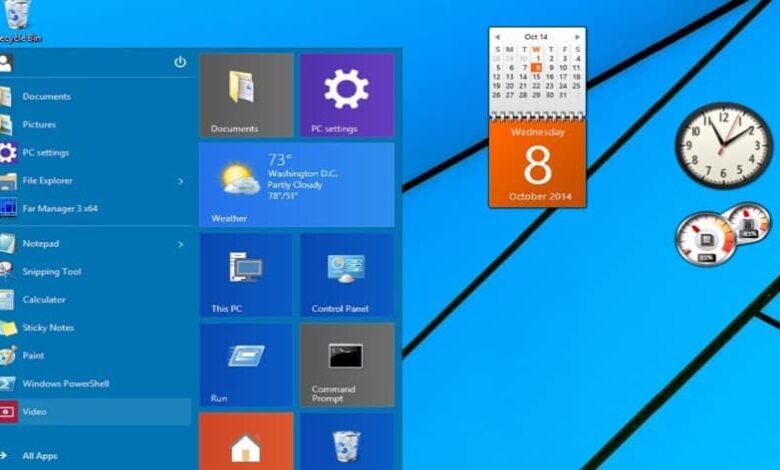Open Documents from the Start menu list
780x470 pixels.
point(96,96)
